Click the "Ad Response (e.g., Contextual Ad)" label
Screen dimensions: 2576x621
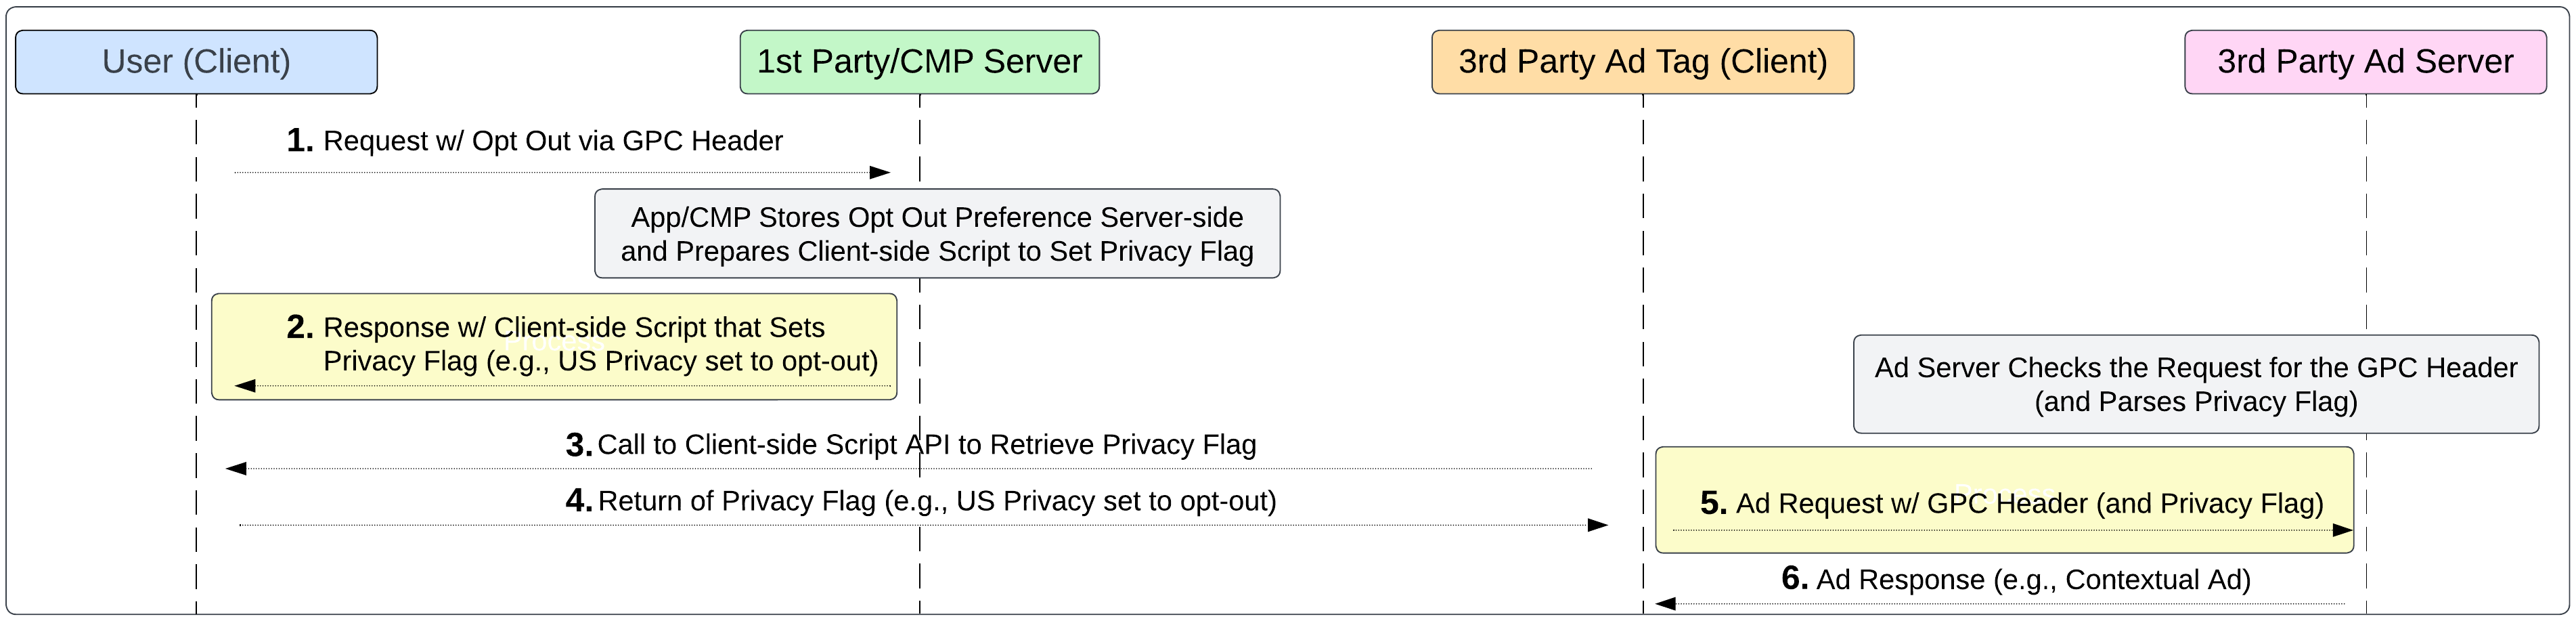pos(2033,580)
